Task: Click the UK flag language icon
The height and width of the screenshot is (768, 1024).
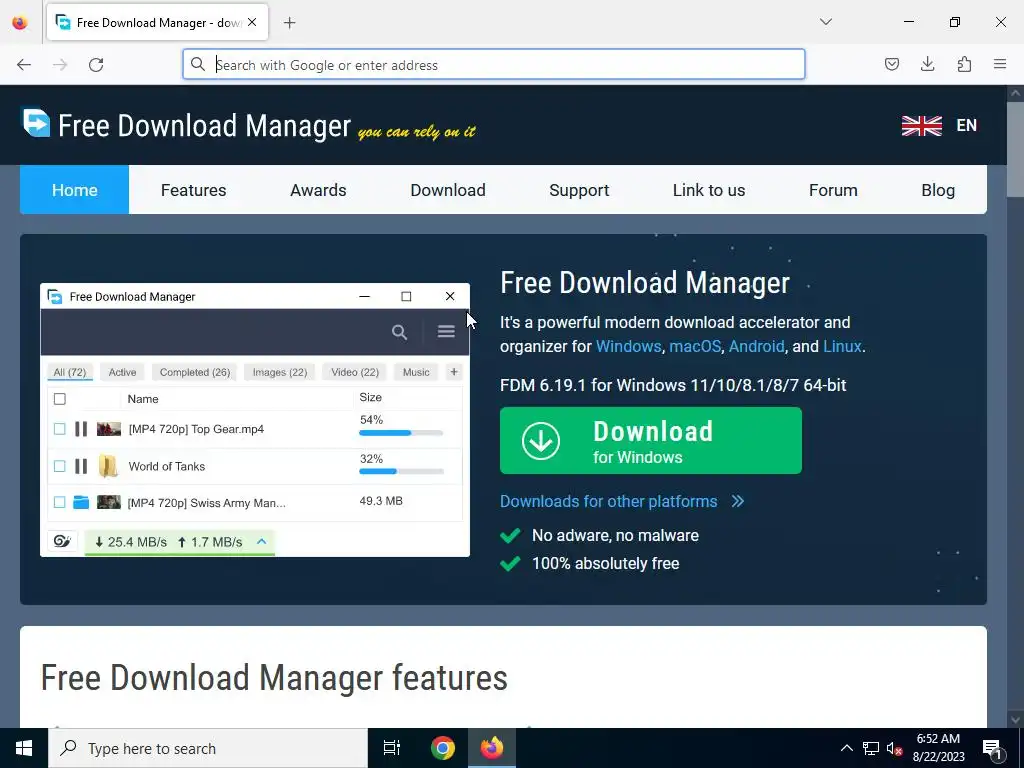Action: (921, 125)
